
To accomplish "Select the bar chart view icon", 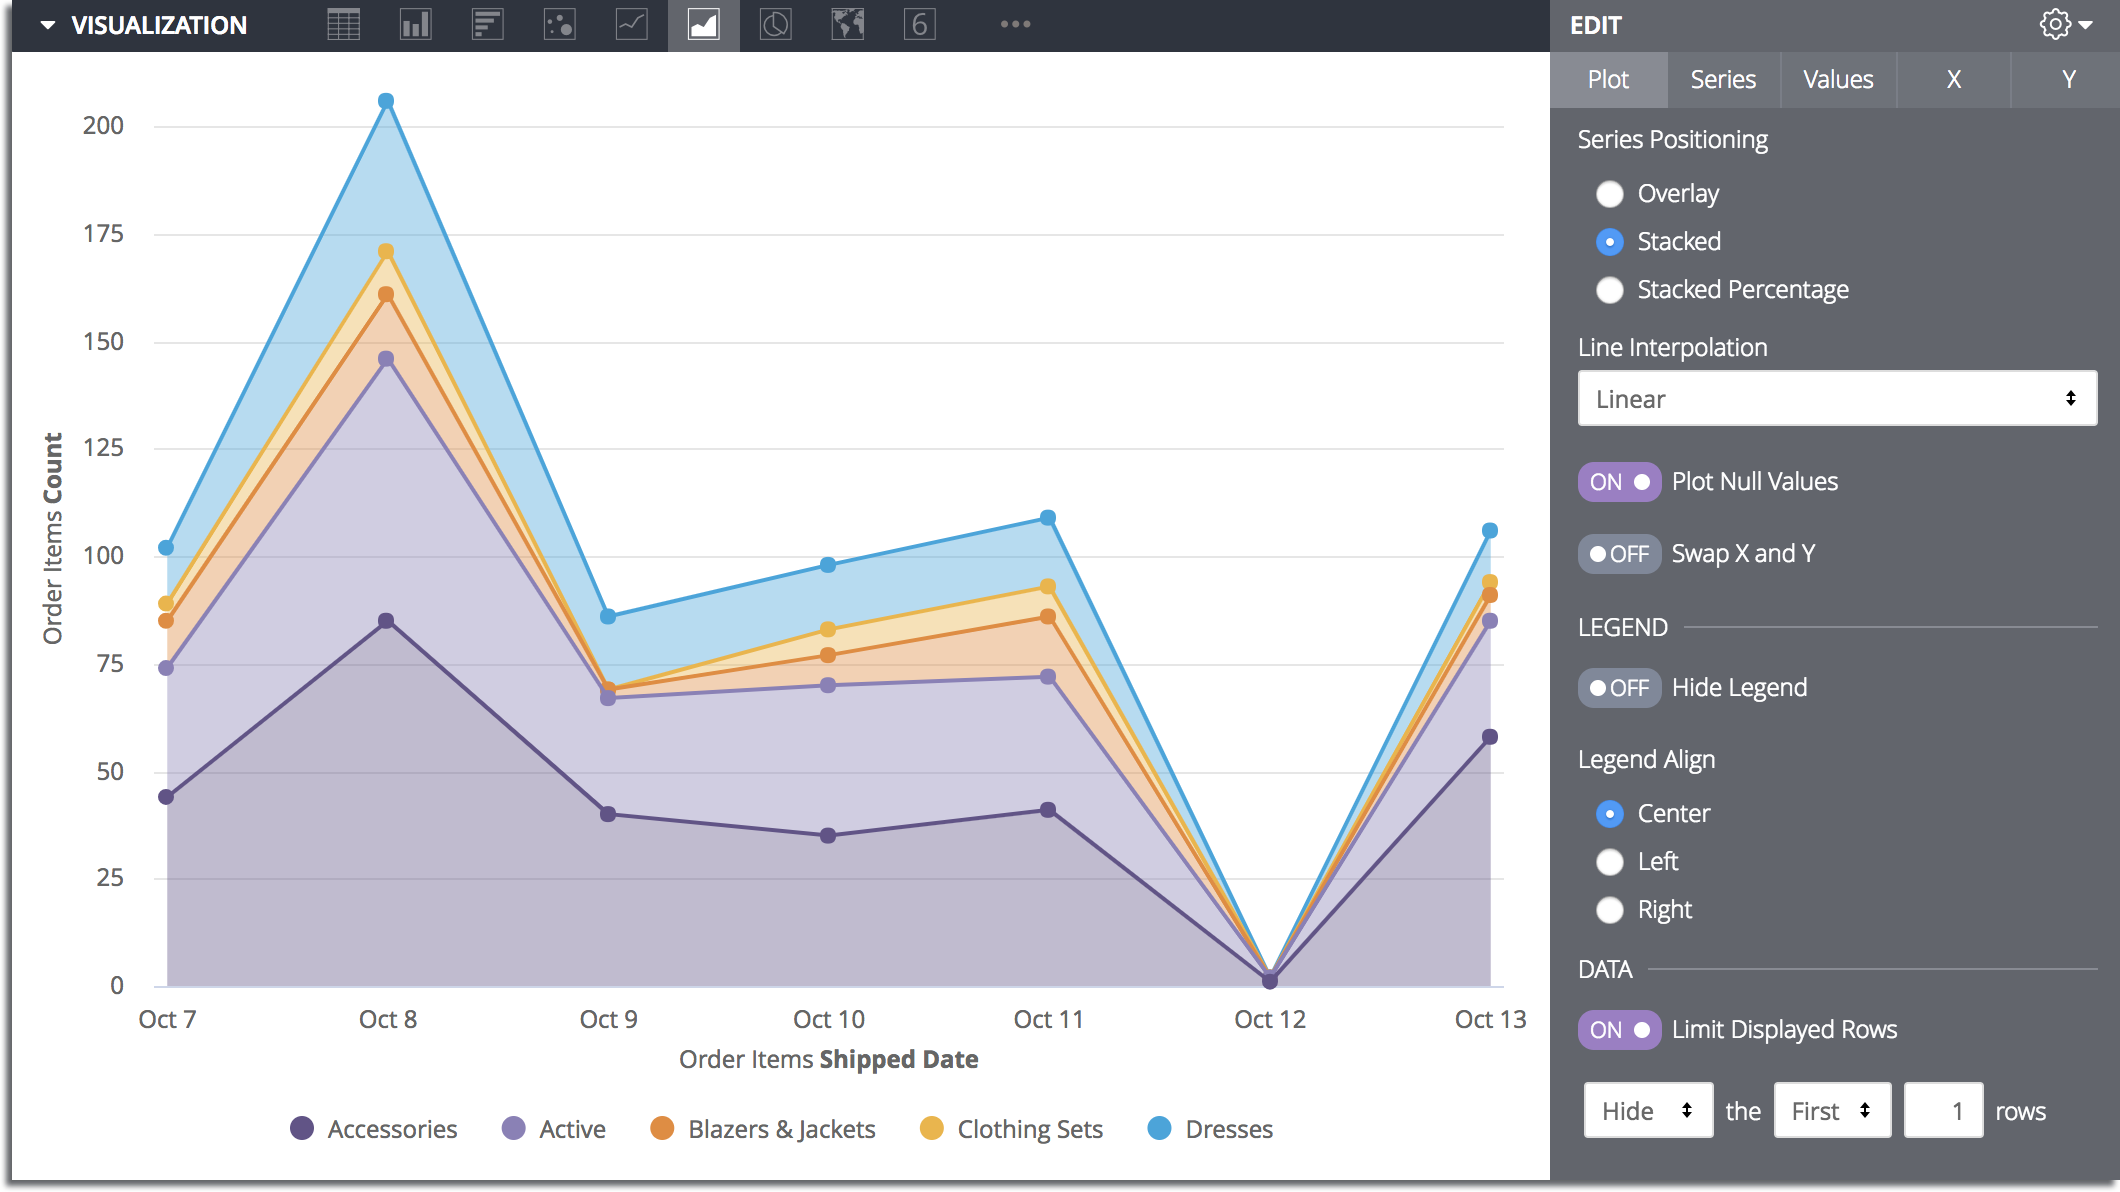I will point(412,25).
